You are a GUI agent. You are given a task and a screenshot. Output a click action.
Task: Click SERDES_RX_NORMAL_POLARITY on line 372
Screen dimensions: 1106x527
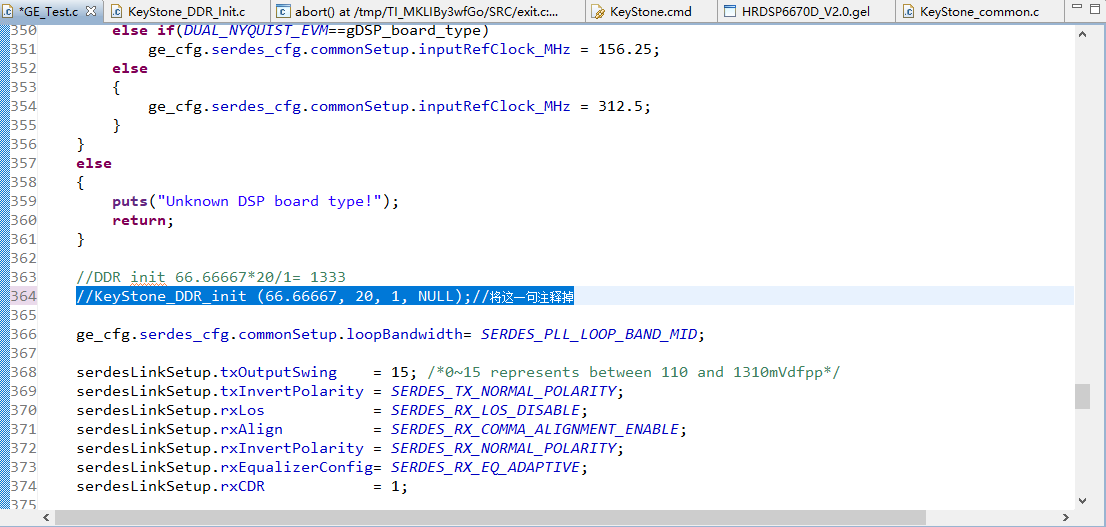(505, 448)
